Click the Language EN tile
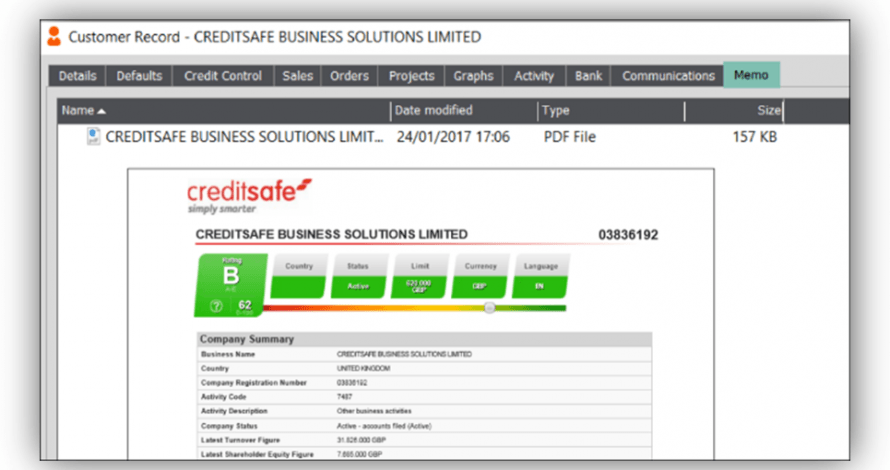The height and width of the screenshot is (470, 890). [540, 276]
